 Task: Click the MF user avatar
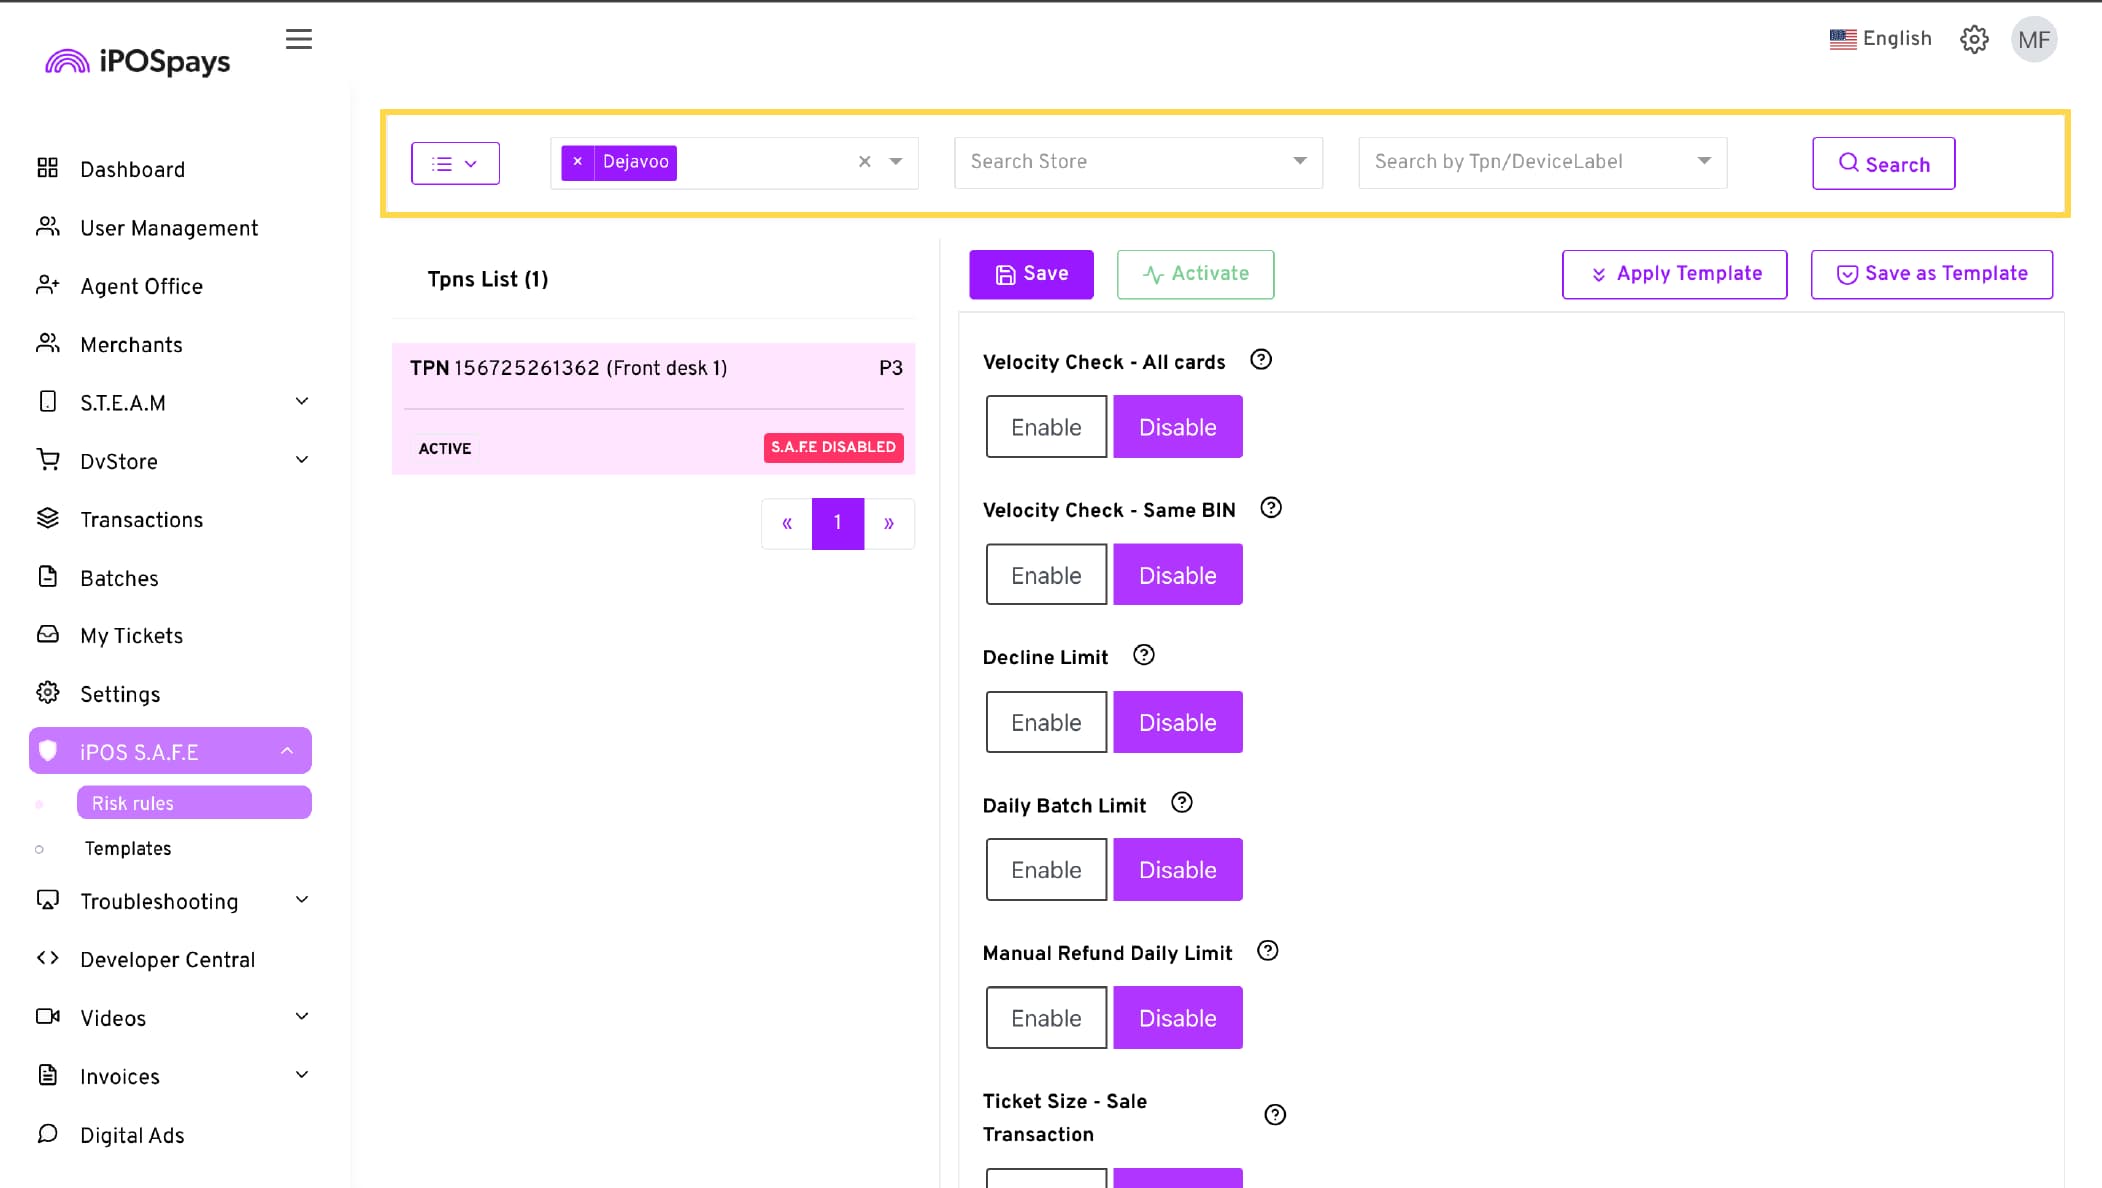tap(2034, 40)
